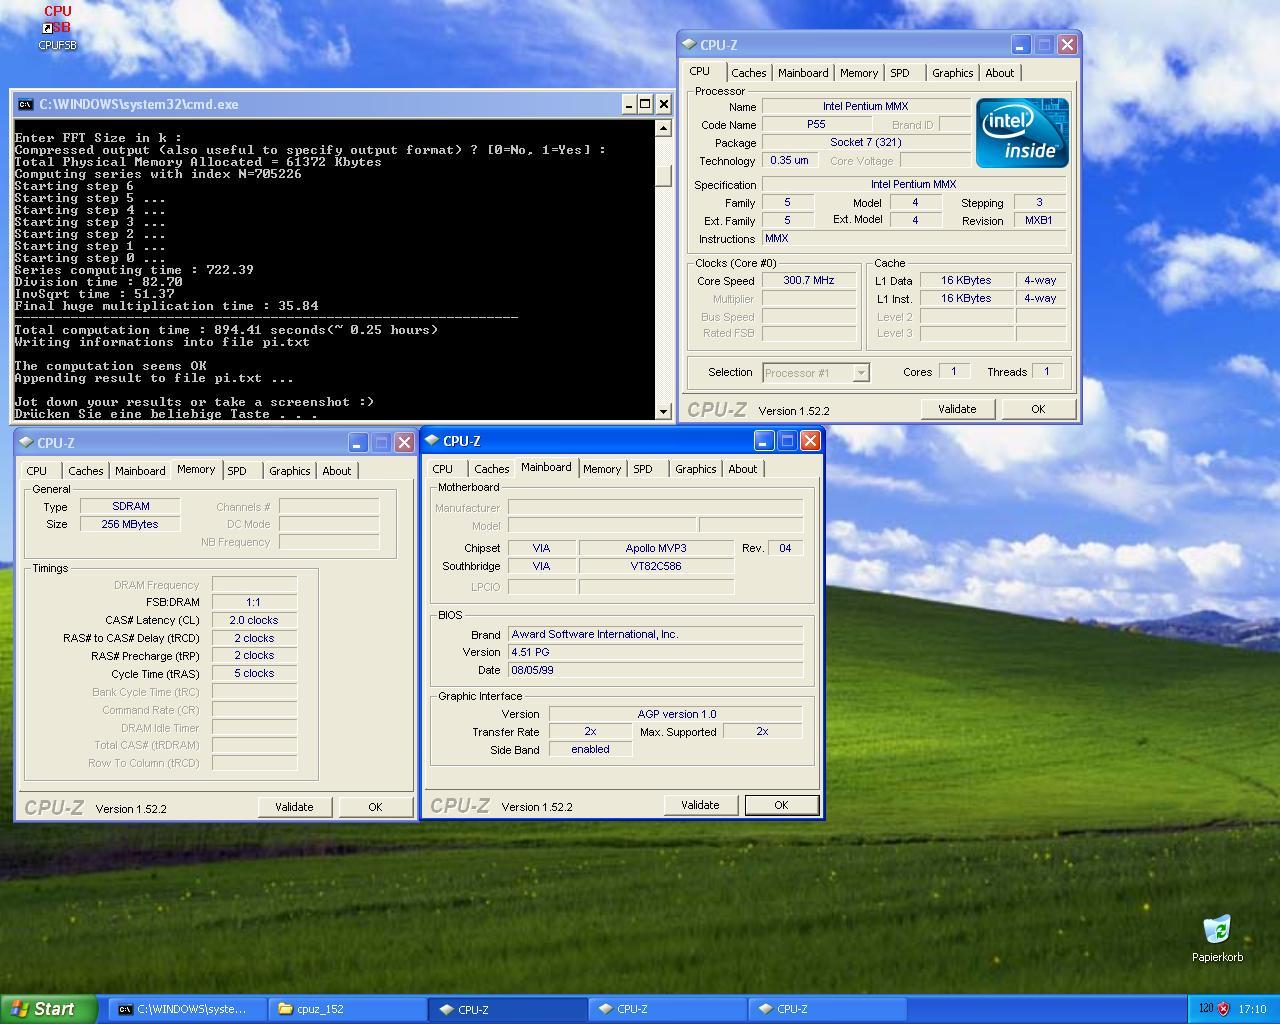Viewport: 1280px width, 1024px height.
Task: Click the AGP version 1.0 field
Action: tap(676, 714)
